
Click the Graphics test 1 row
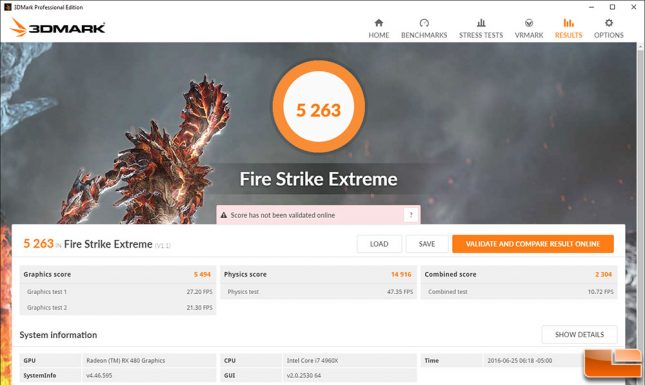point(118,292)
